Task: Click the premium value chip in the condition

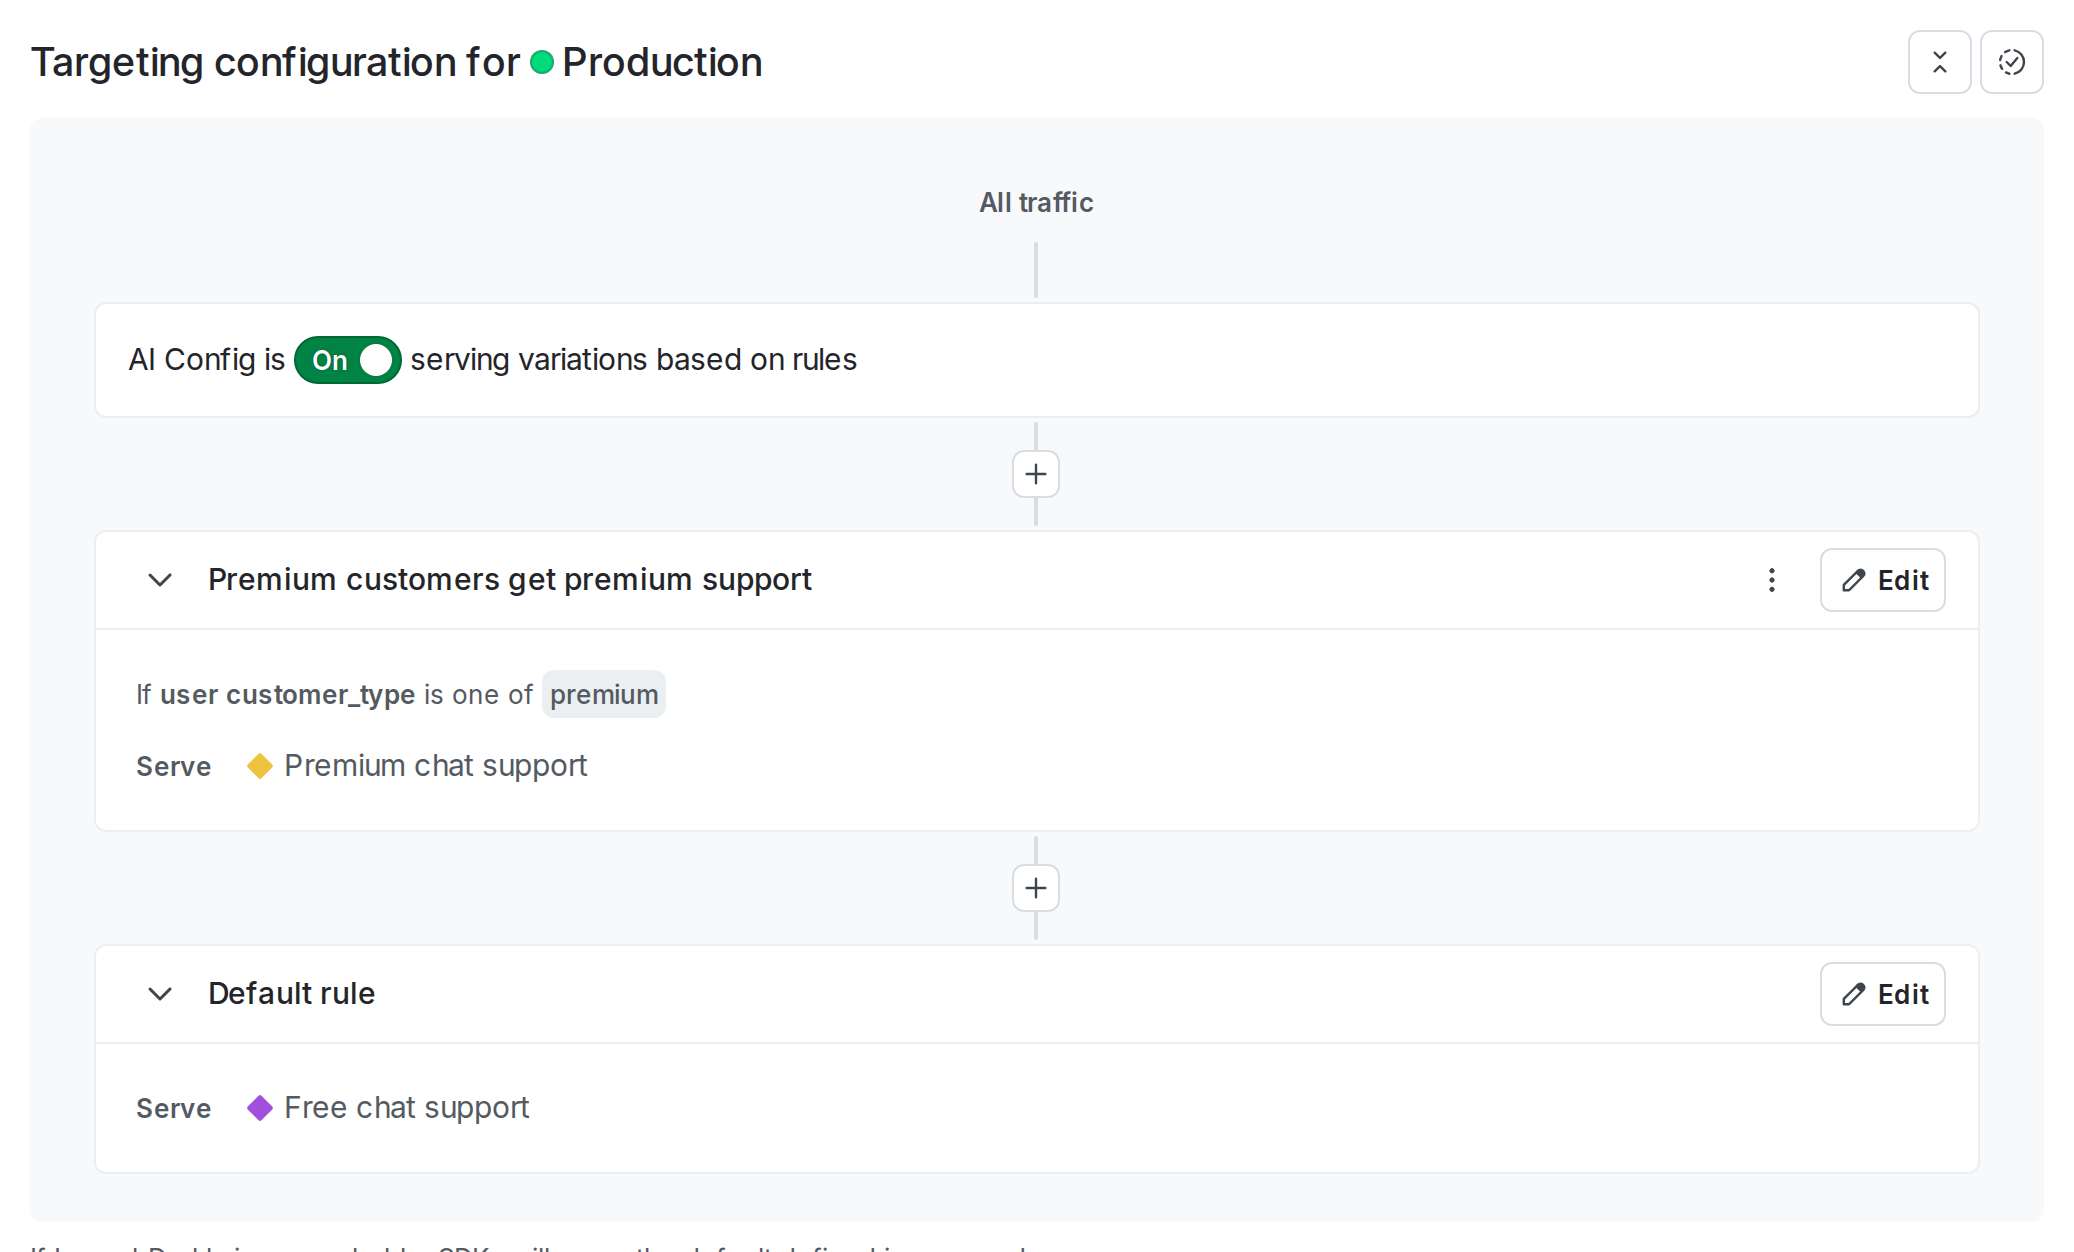Action: 603,694
